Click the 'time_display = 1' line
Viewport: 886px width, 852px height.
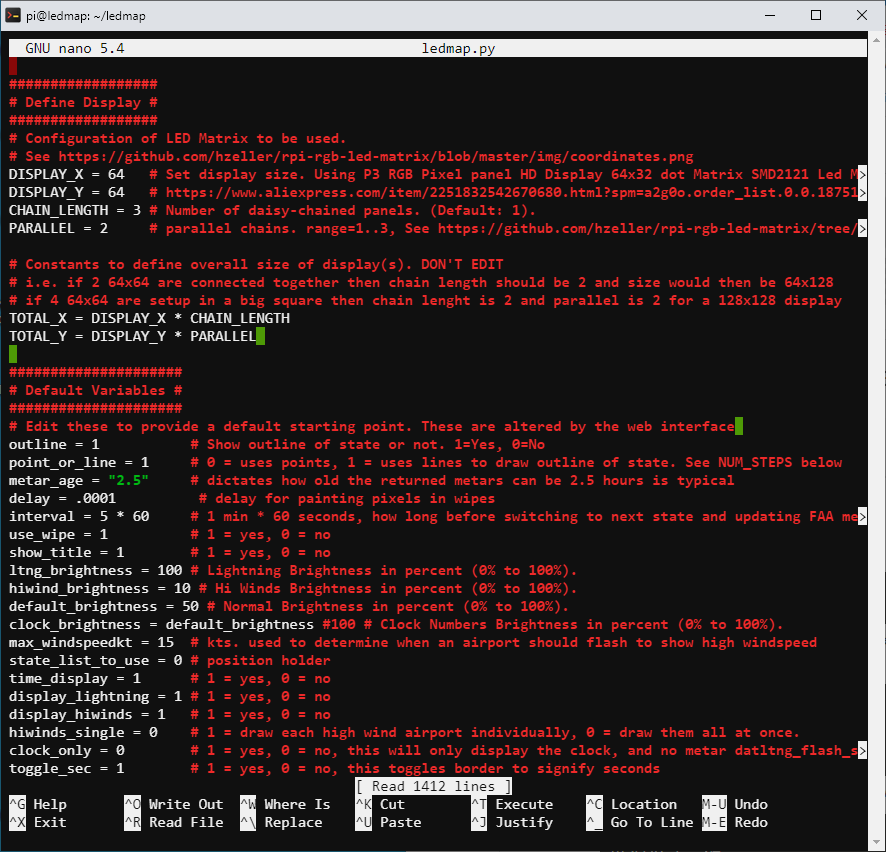75,679
